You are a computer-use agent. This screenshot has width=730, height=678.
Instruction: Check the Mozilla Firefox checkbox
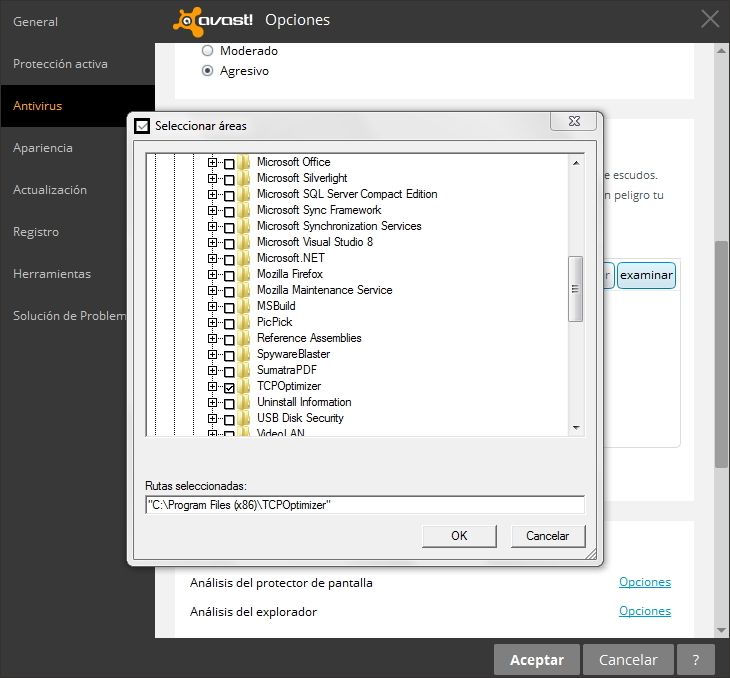click(229, 276)
